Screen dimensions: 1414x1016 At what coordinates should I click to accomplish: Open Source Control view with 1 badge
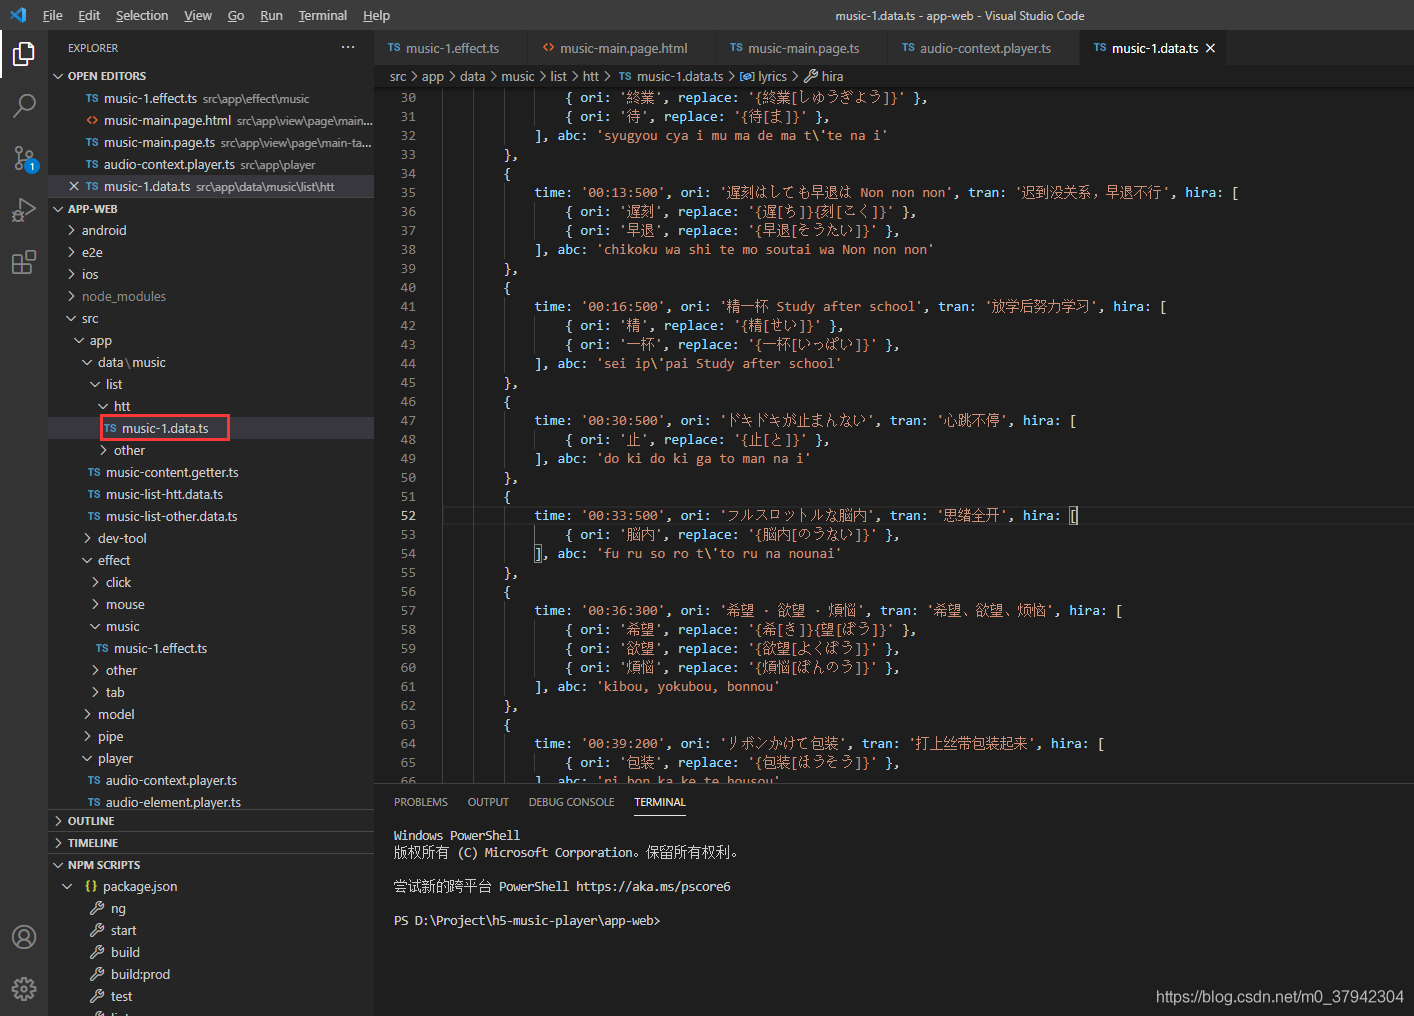[24, 158]
